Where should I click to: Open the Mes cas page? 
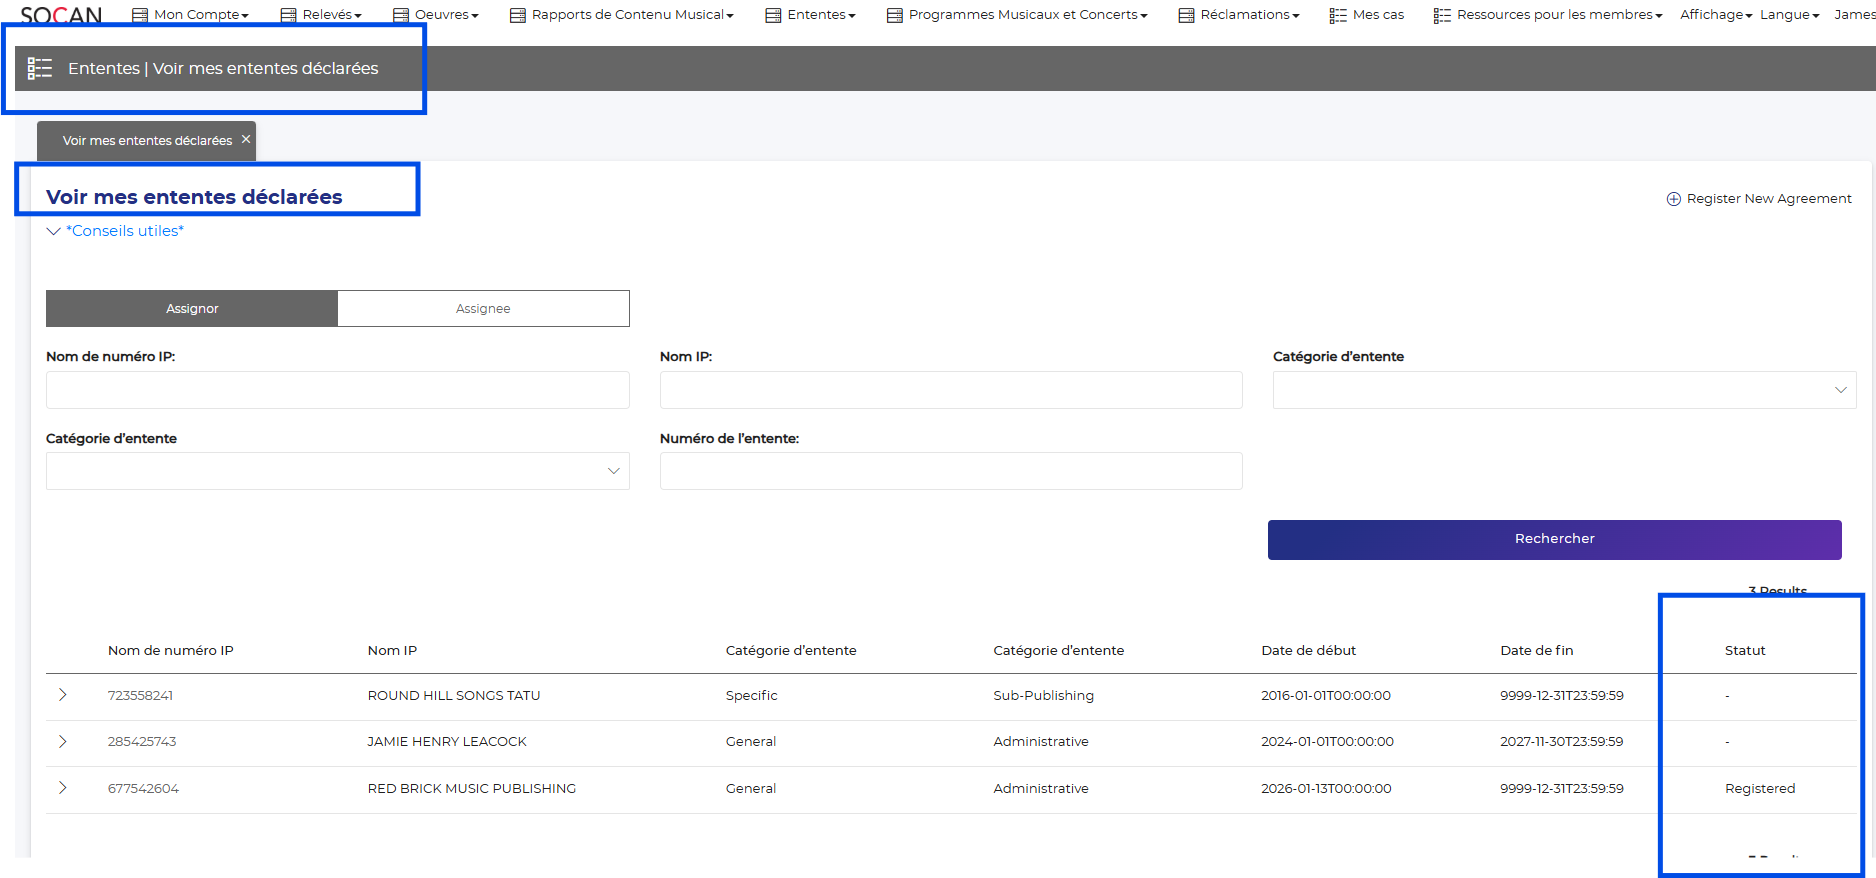pos(1367,15)
